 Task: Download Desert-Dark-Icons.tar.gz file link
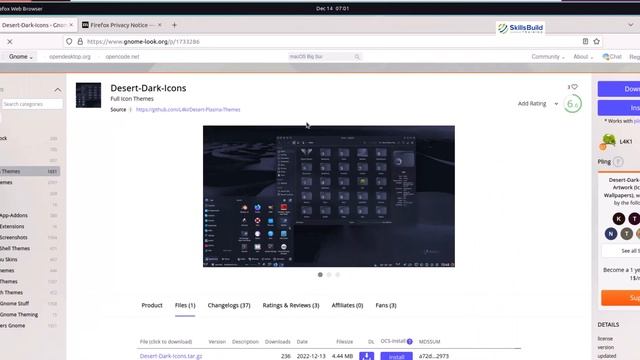click(171, 356)
